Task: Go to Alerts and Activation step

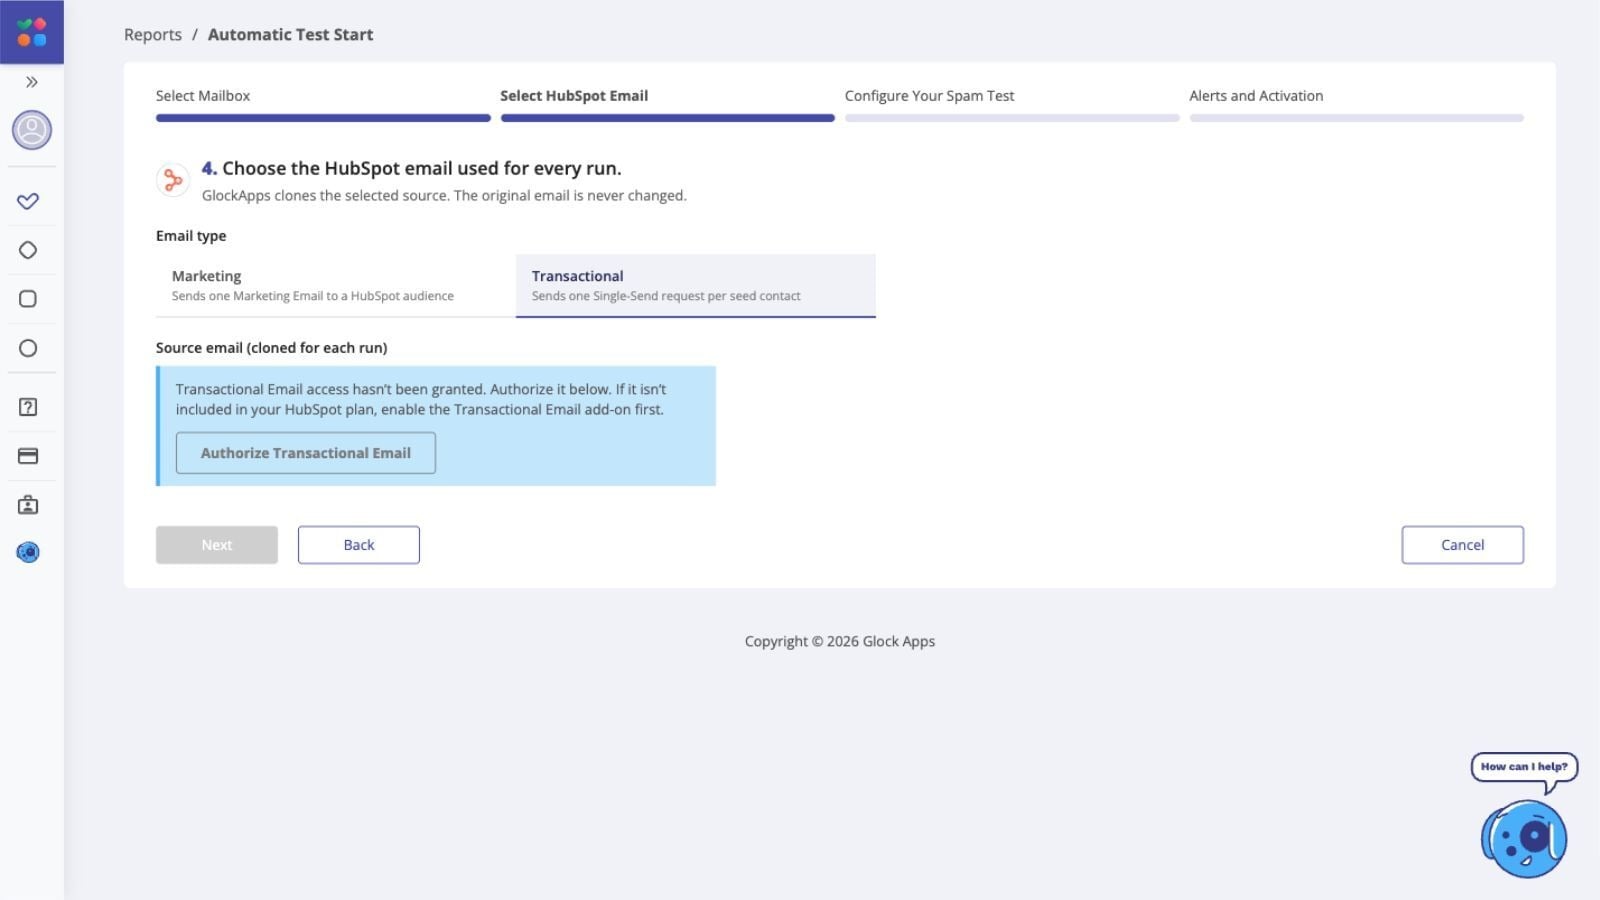Action: coord(1256,96)
